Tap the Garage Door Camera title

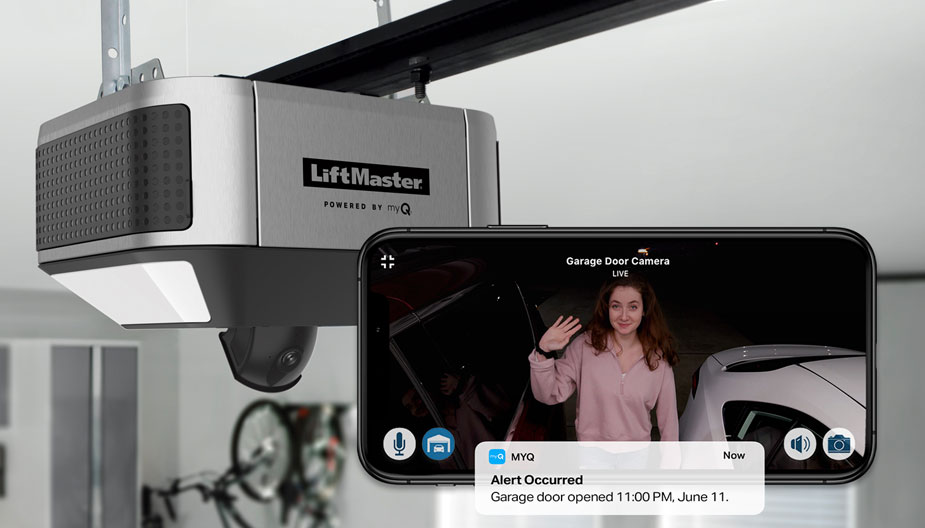tap(617, 261)
